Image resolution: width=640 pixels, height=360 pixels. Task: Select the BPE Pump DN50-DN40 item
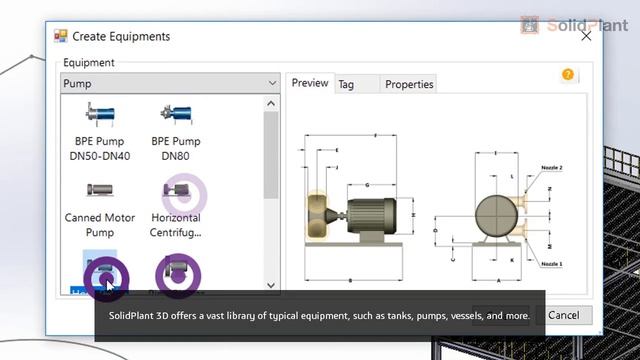point(100,131)
